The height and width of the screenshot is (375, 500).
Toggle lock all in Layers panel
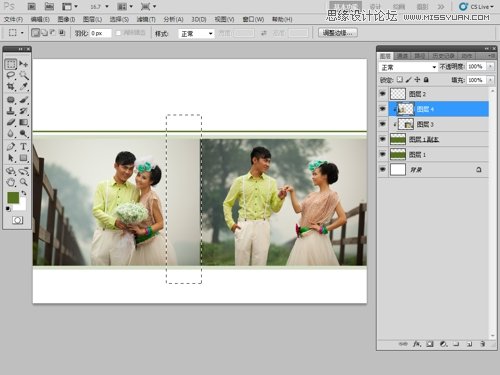(x=426, y=80)
